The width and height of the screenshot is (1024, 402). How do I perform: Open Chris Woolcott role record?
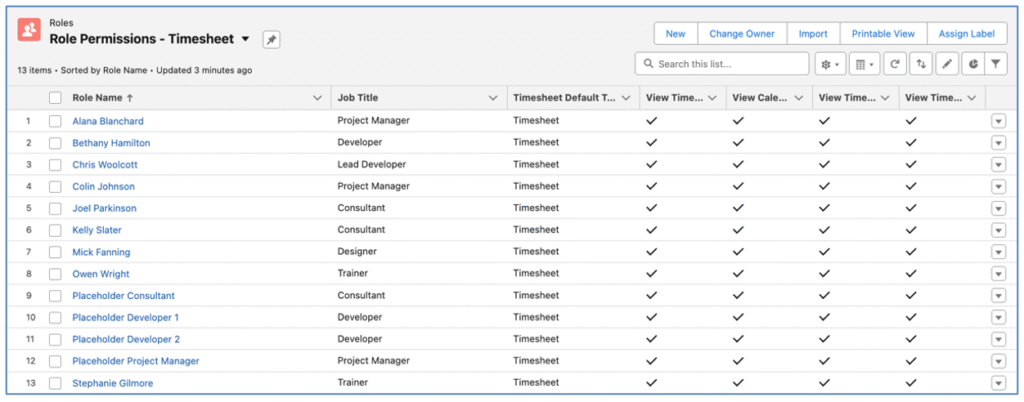104,165
